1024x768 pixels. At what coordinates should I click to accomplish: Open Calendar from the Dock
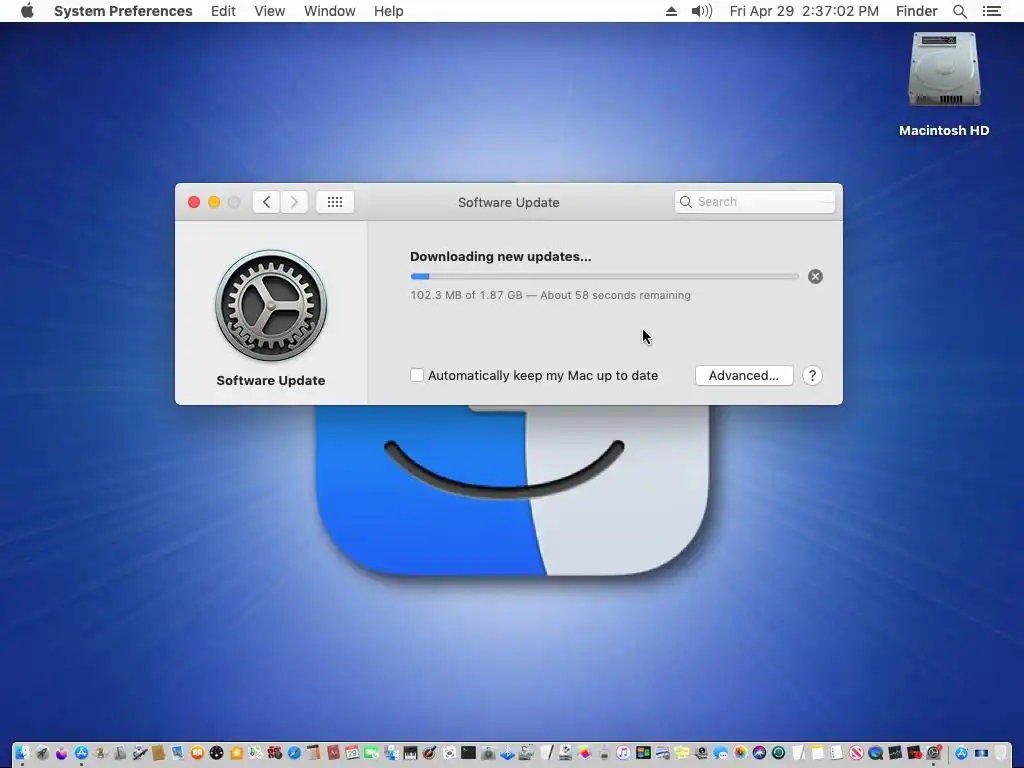click(x=352, y=753)
